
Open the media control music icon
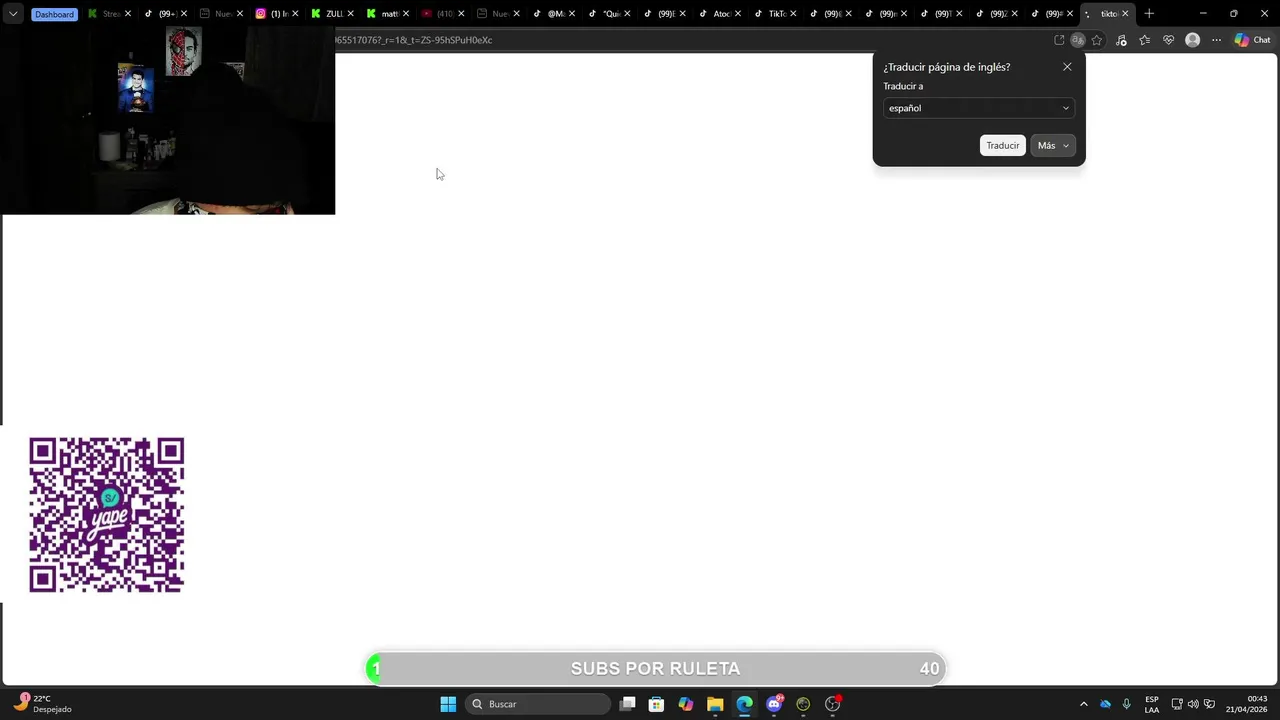point(1121,40)
